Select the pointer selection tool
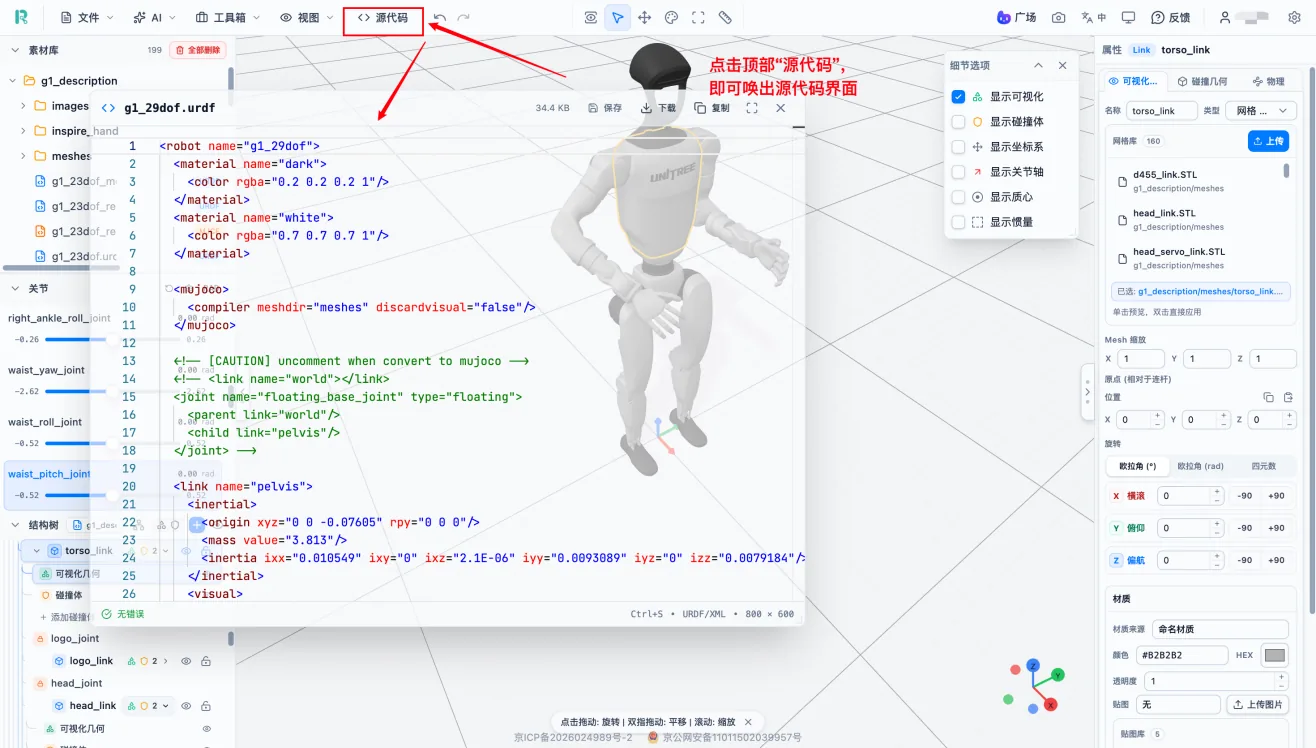The height and width of the screenshot is (748, 1316). [618, 18]
